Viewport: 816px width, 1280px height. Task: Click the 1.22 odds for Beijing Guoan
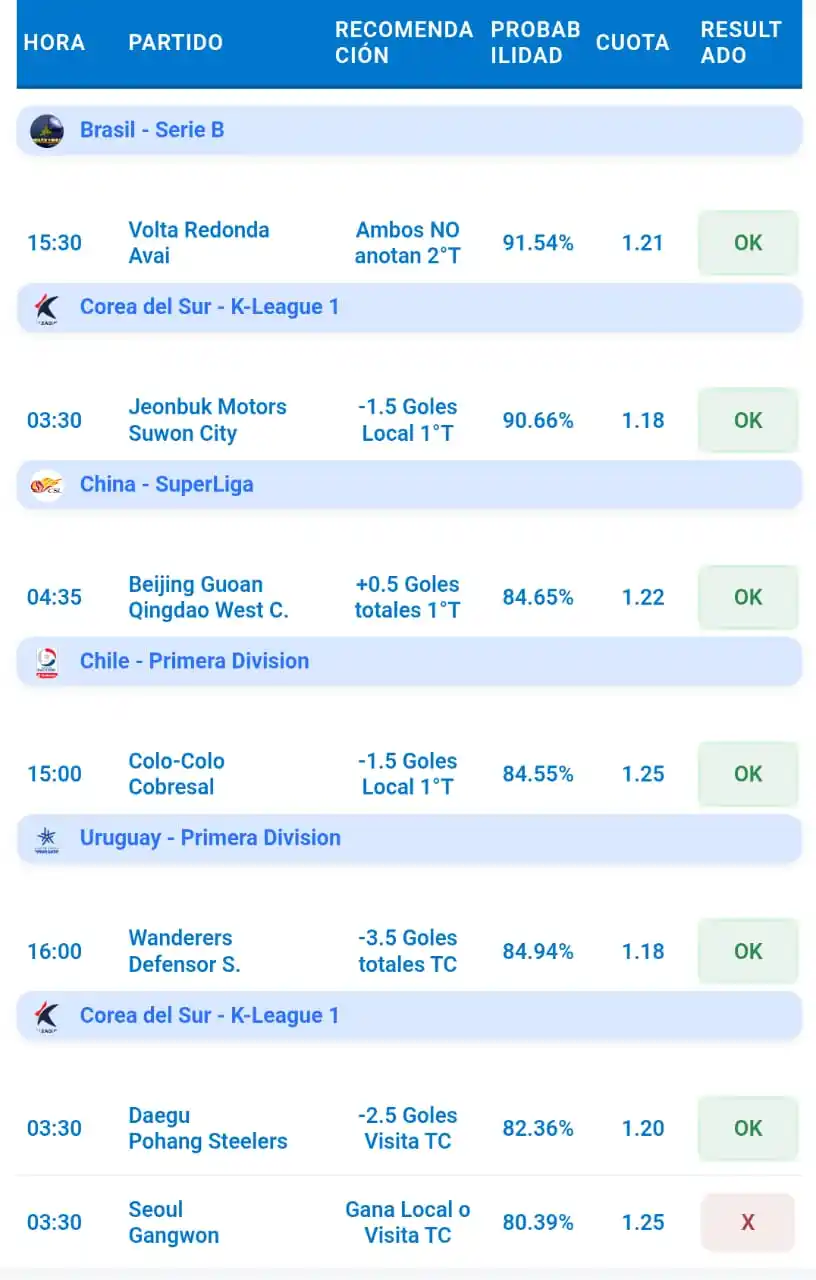pyautogui.click(x=643, y=597)
